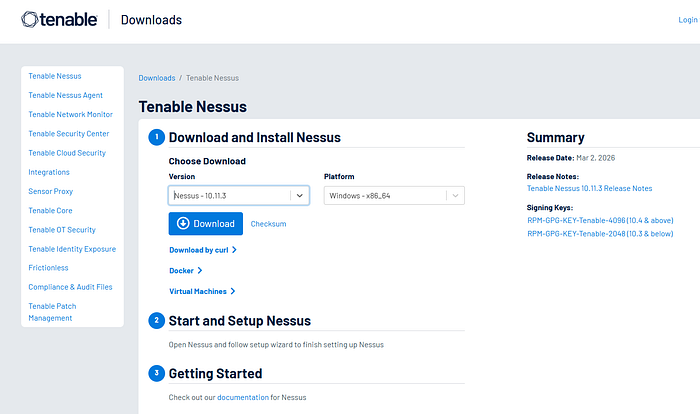Click the 'Tenable Nessus' page heading
Image resolution: width=700 pixels, height=414 pixels.
click(192, 107)
